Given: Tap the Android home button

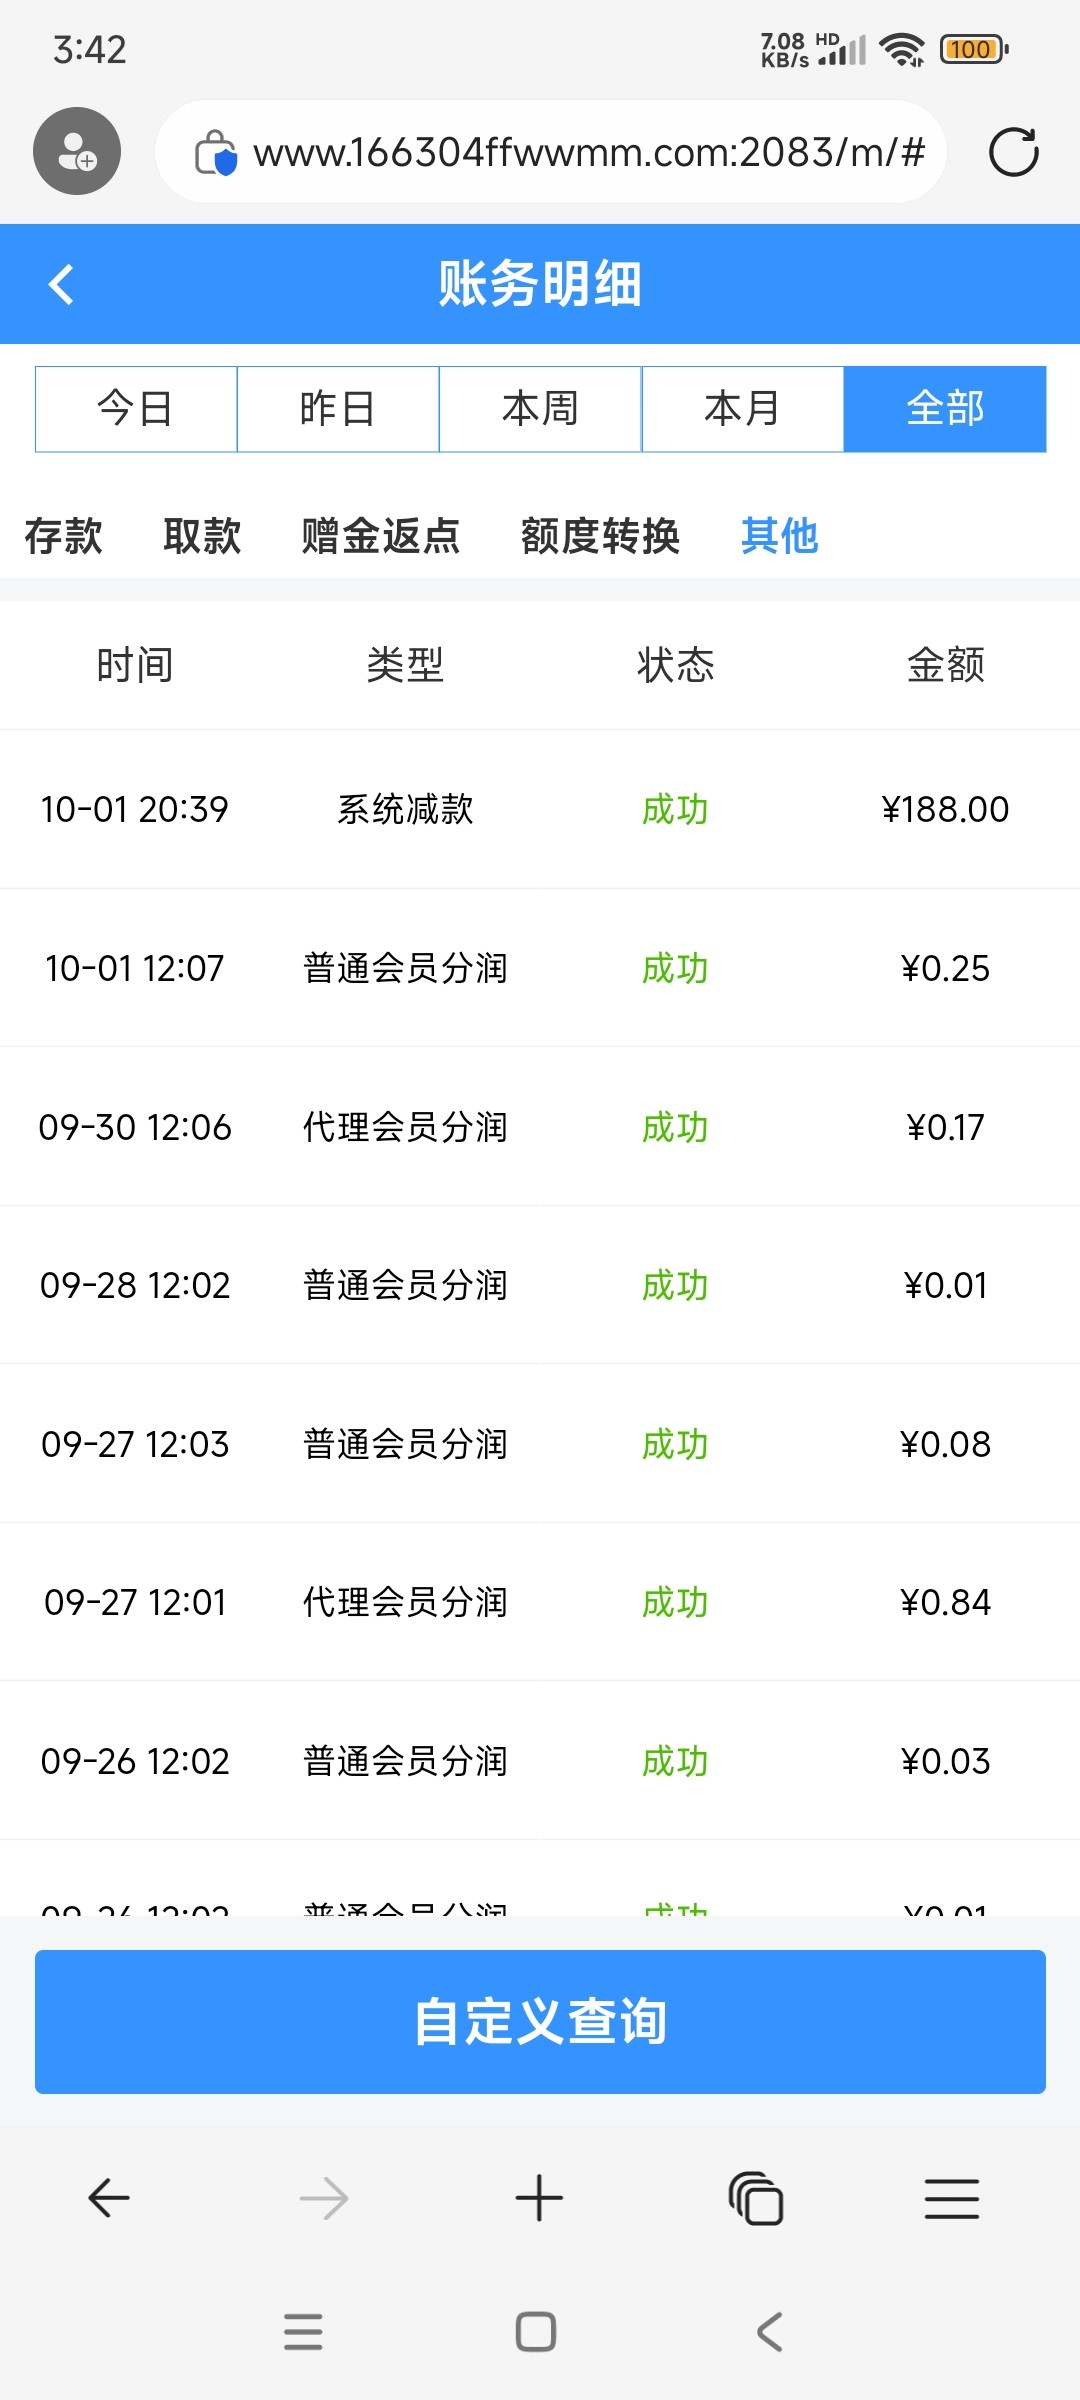Looking at the screenshot, I should (536, 2332).
